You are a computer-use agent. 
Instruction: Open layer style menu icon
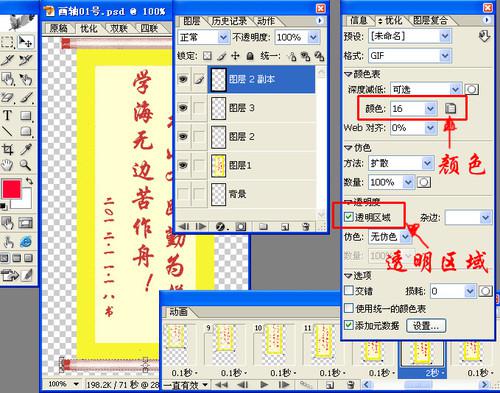pos(221,227)
